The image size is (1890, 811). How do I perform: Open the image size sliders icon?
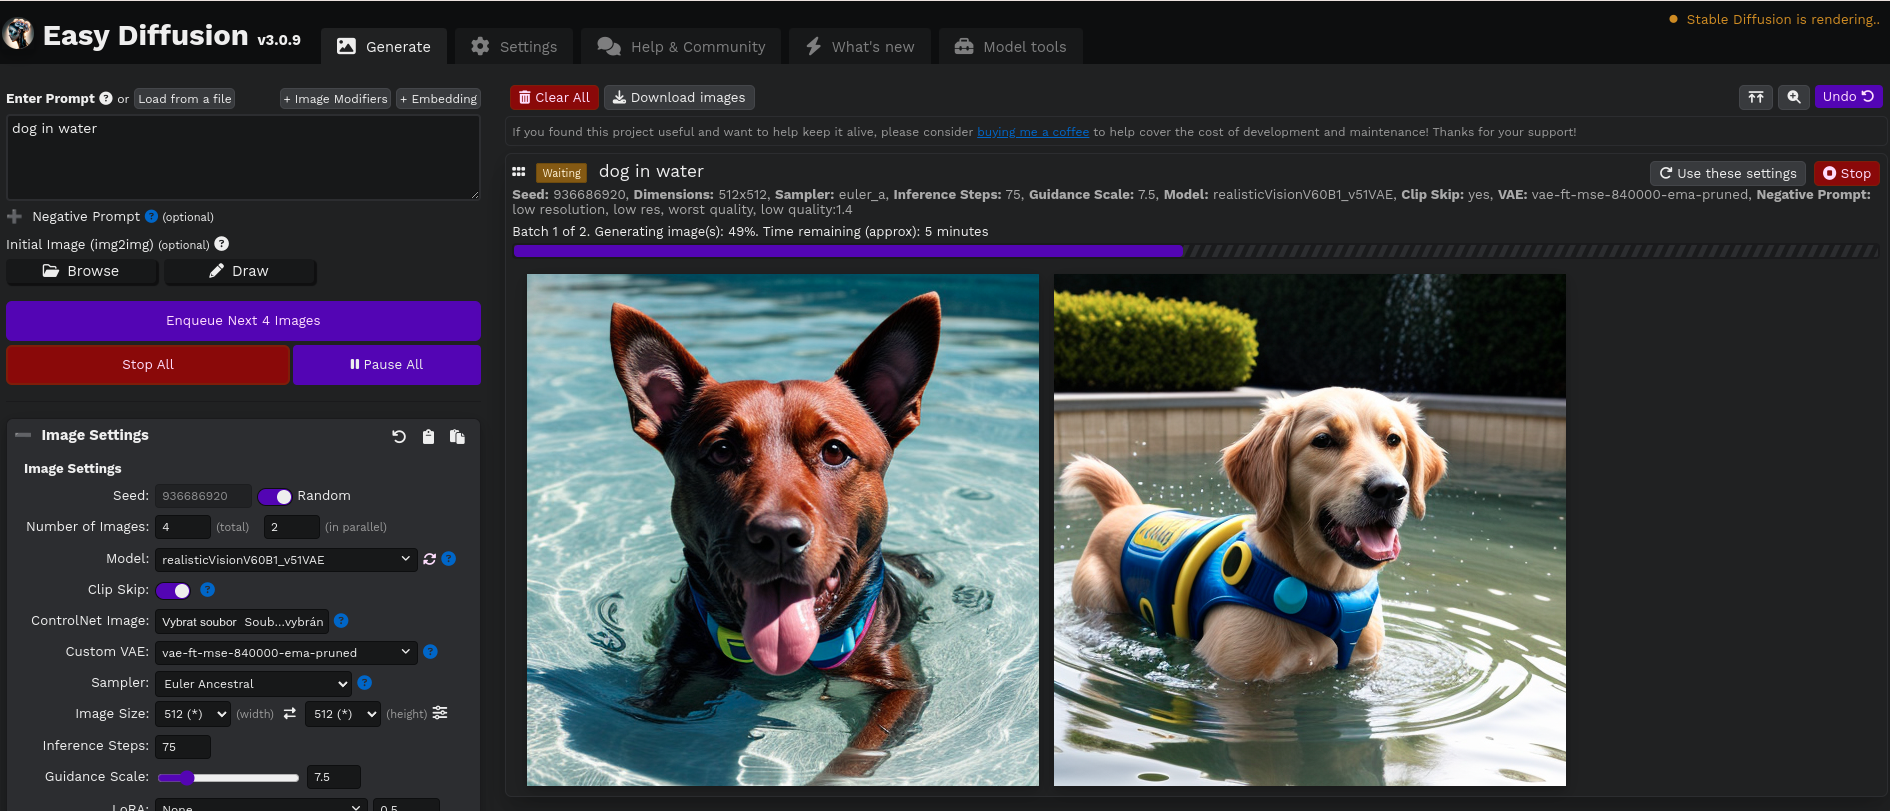[x=440, y=713]
